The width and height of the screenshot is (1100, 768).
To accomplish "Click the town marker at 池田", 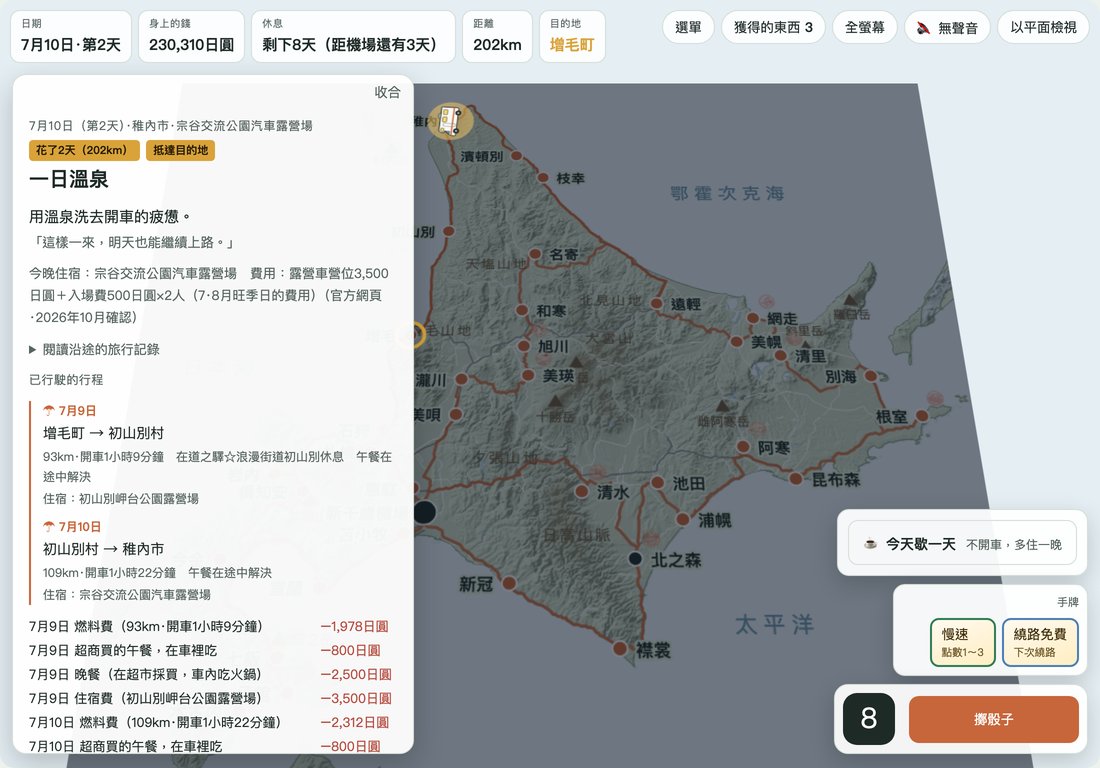I will pos(657,483).
